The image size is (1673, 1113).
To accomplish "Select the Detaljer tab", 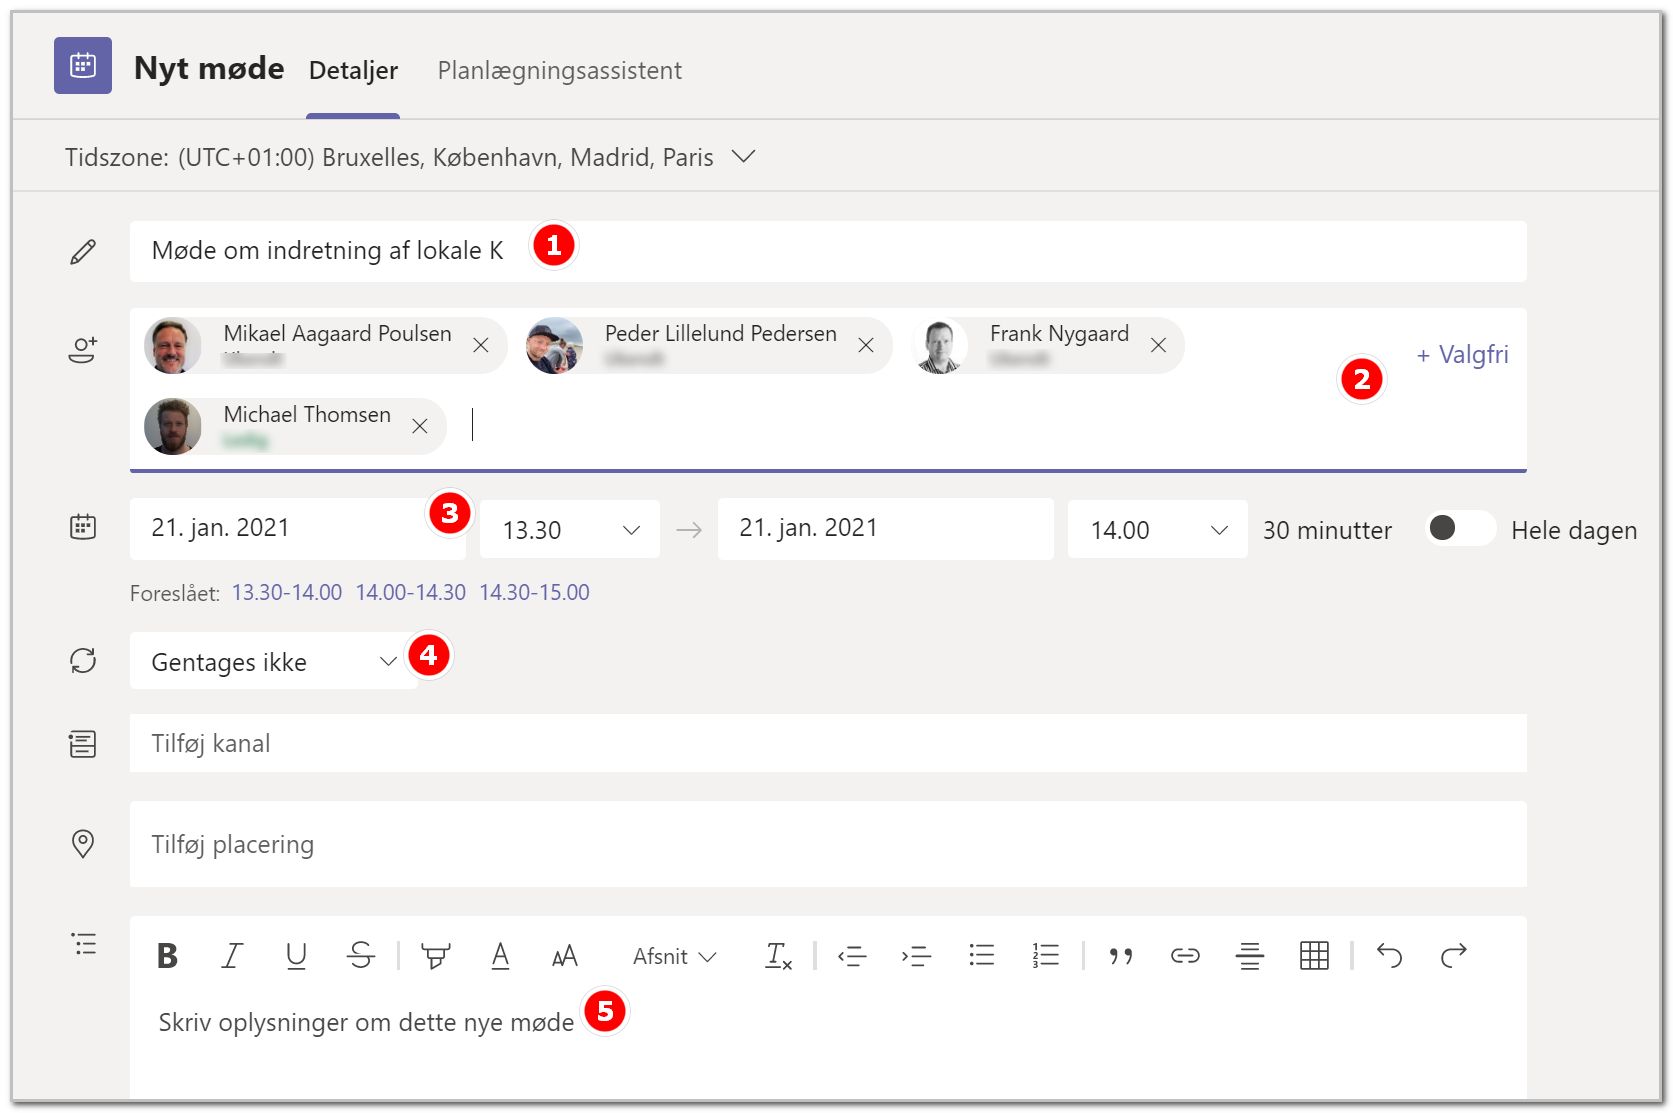I will (353, 71).
